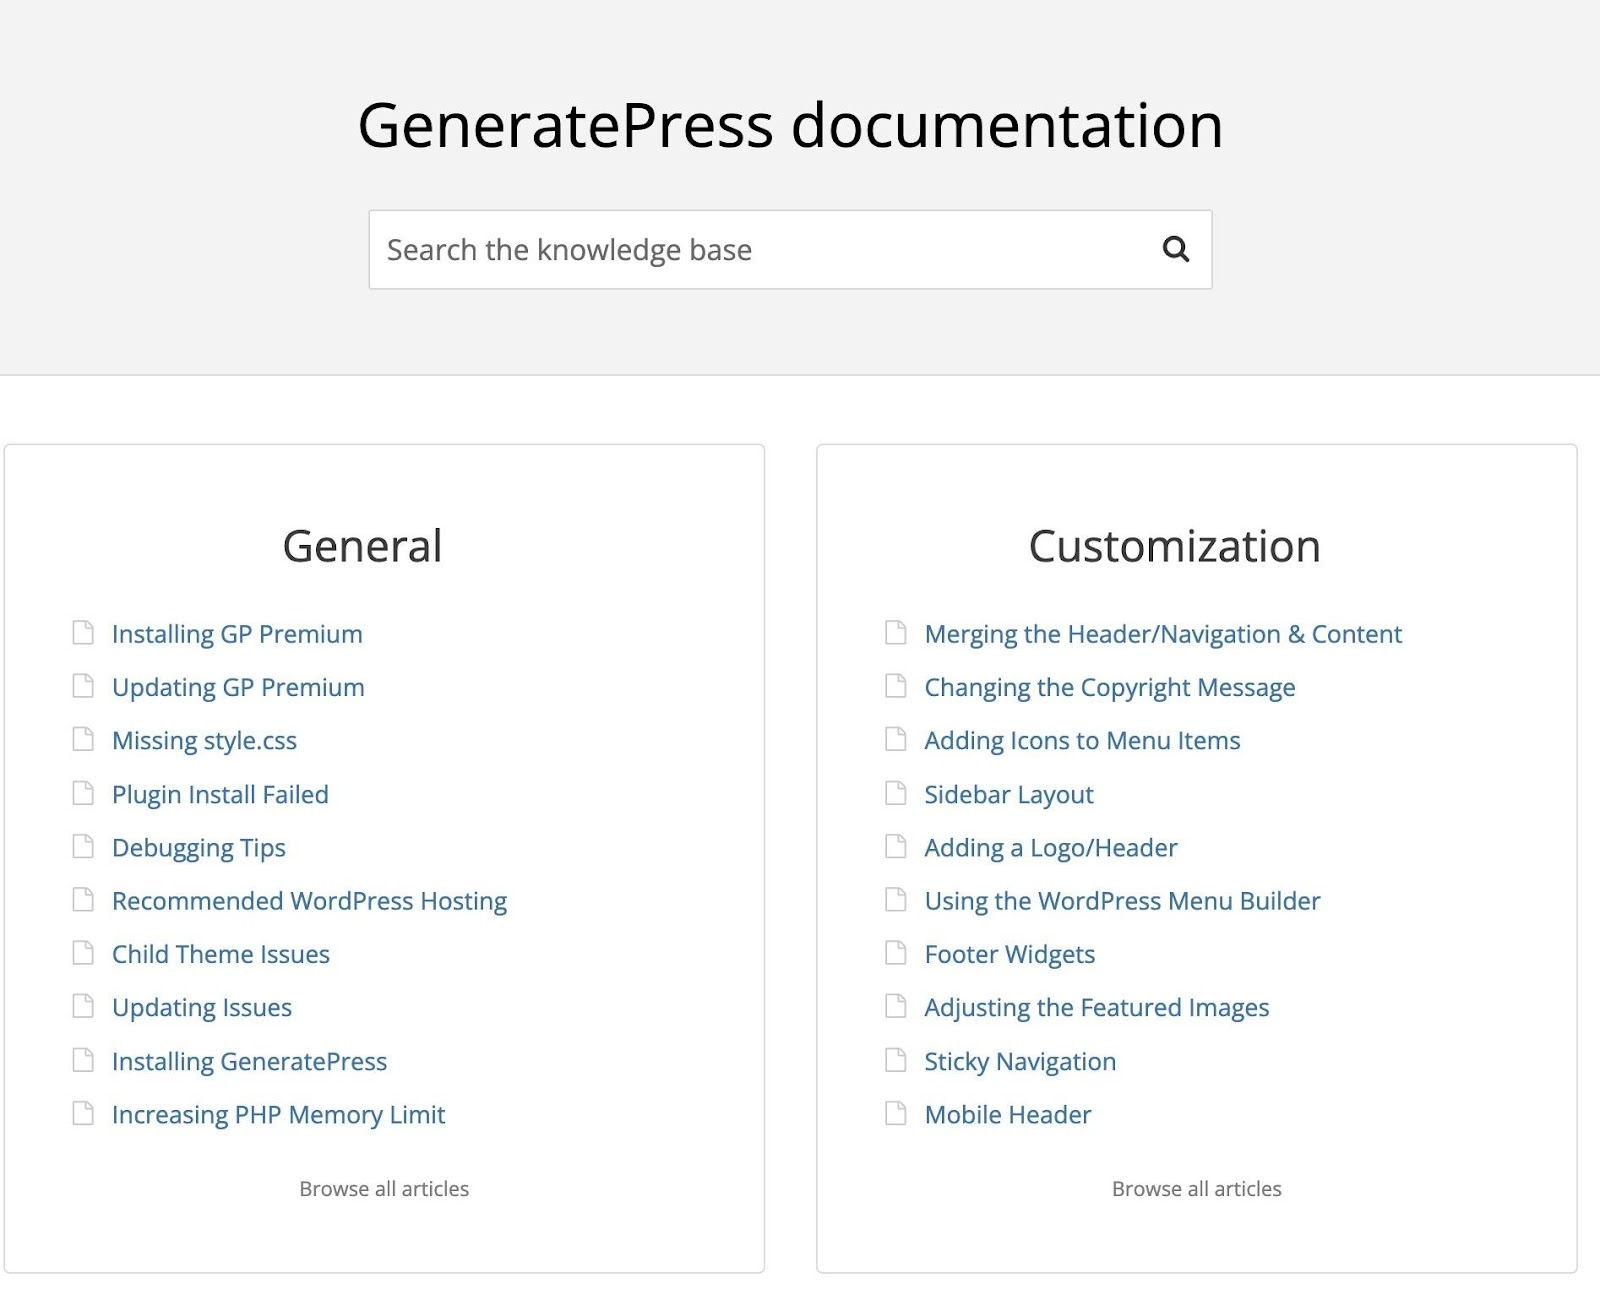The width and height of the screenshot is (1600, 1311).
Task: Click document icon next to Sidebar Layout
Action: 896,794
